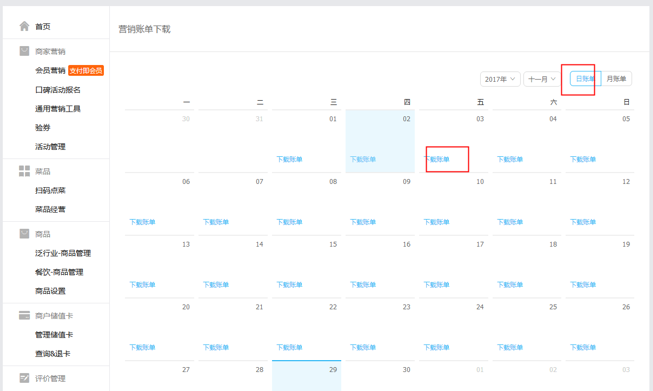Open 通用营销工具 menu item
Viewport: 653px width, 391px height.
[58, 109]
